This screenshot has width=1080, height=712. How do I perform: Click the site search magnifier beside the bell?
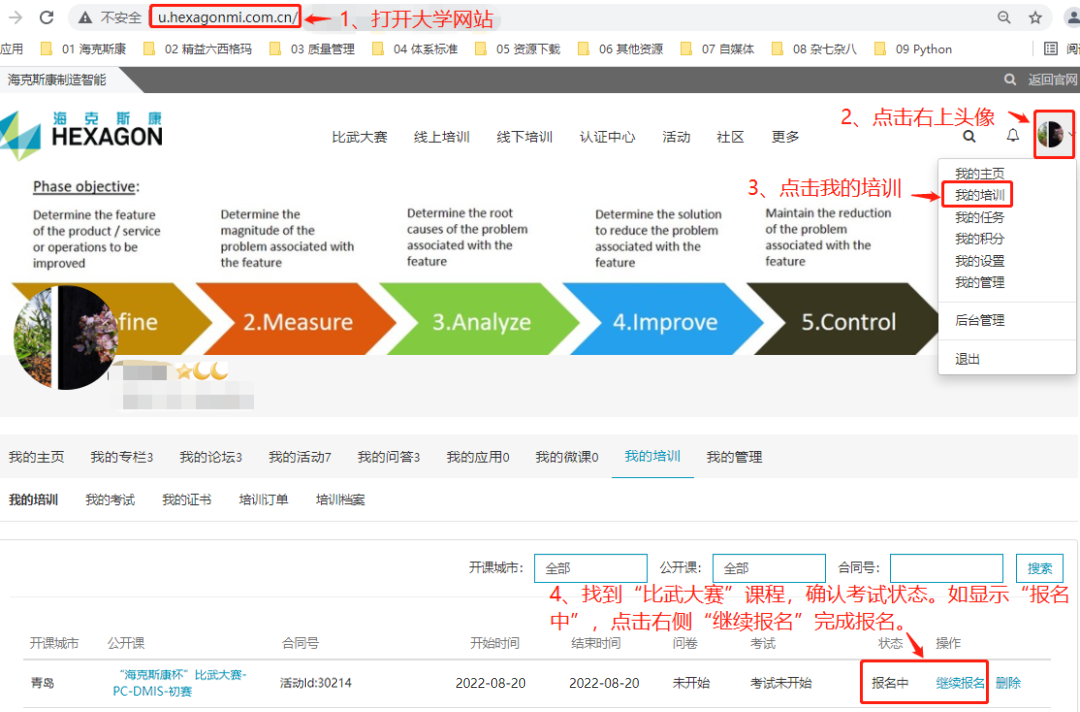pyautogui.click(x=969, y=136)
